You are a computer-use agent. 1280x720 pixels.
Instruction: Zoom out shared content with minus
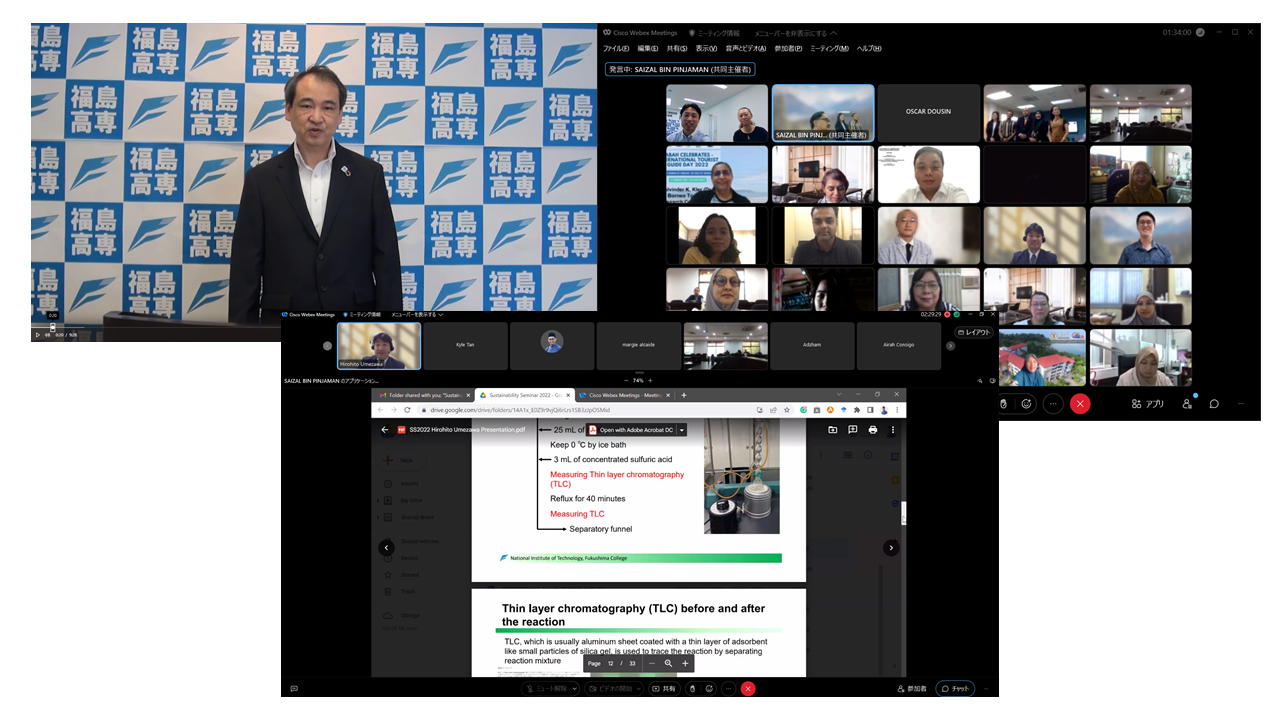(x=626, y=381)
